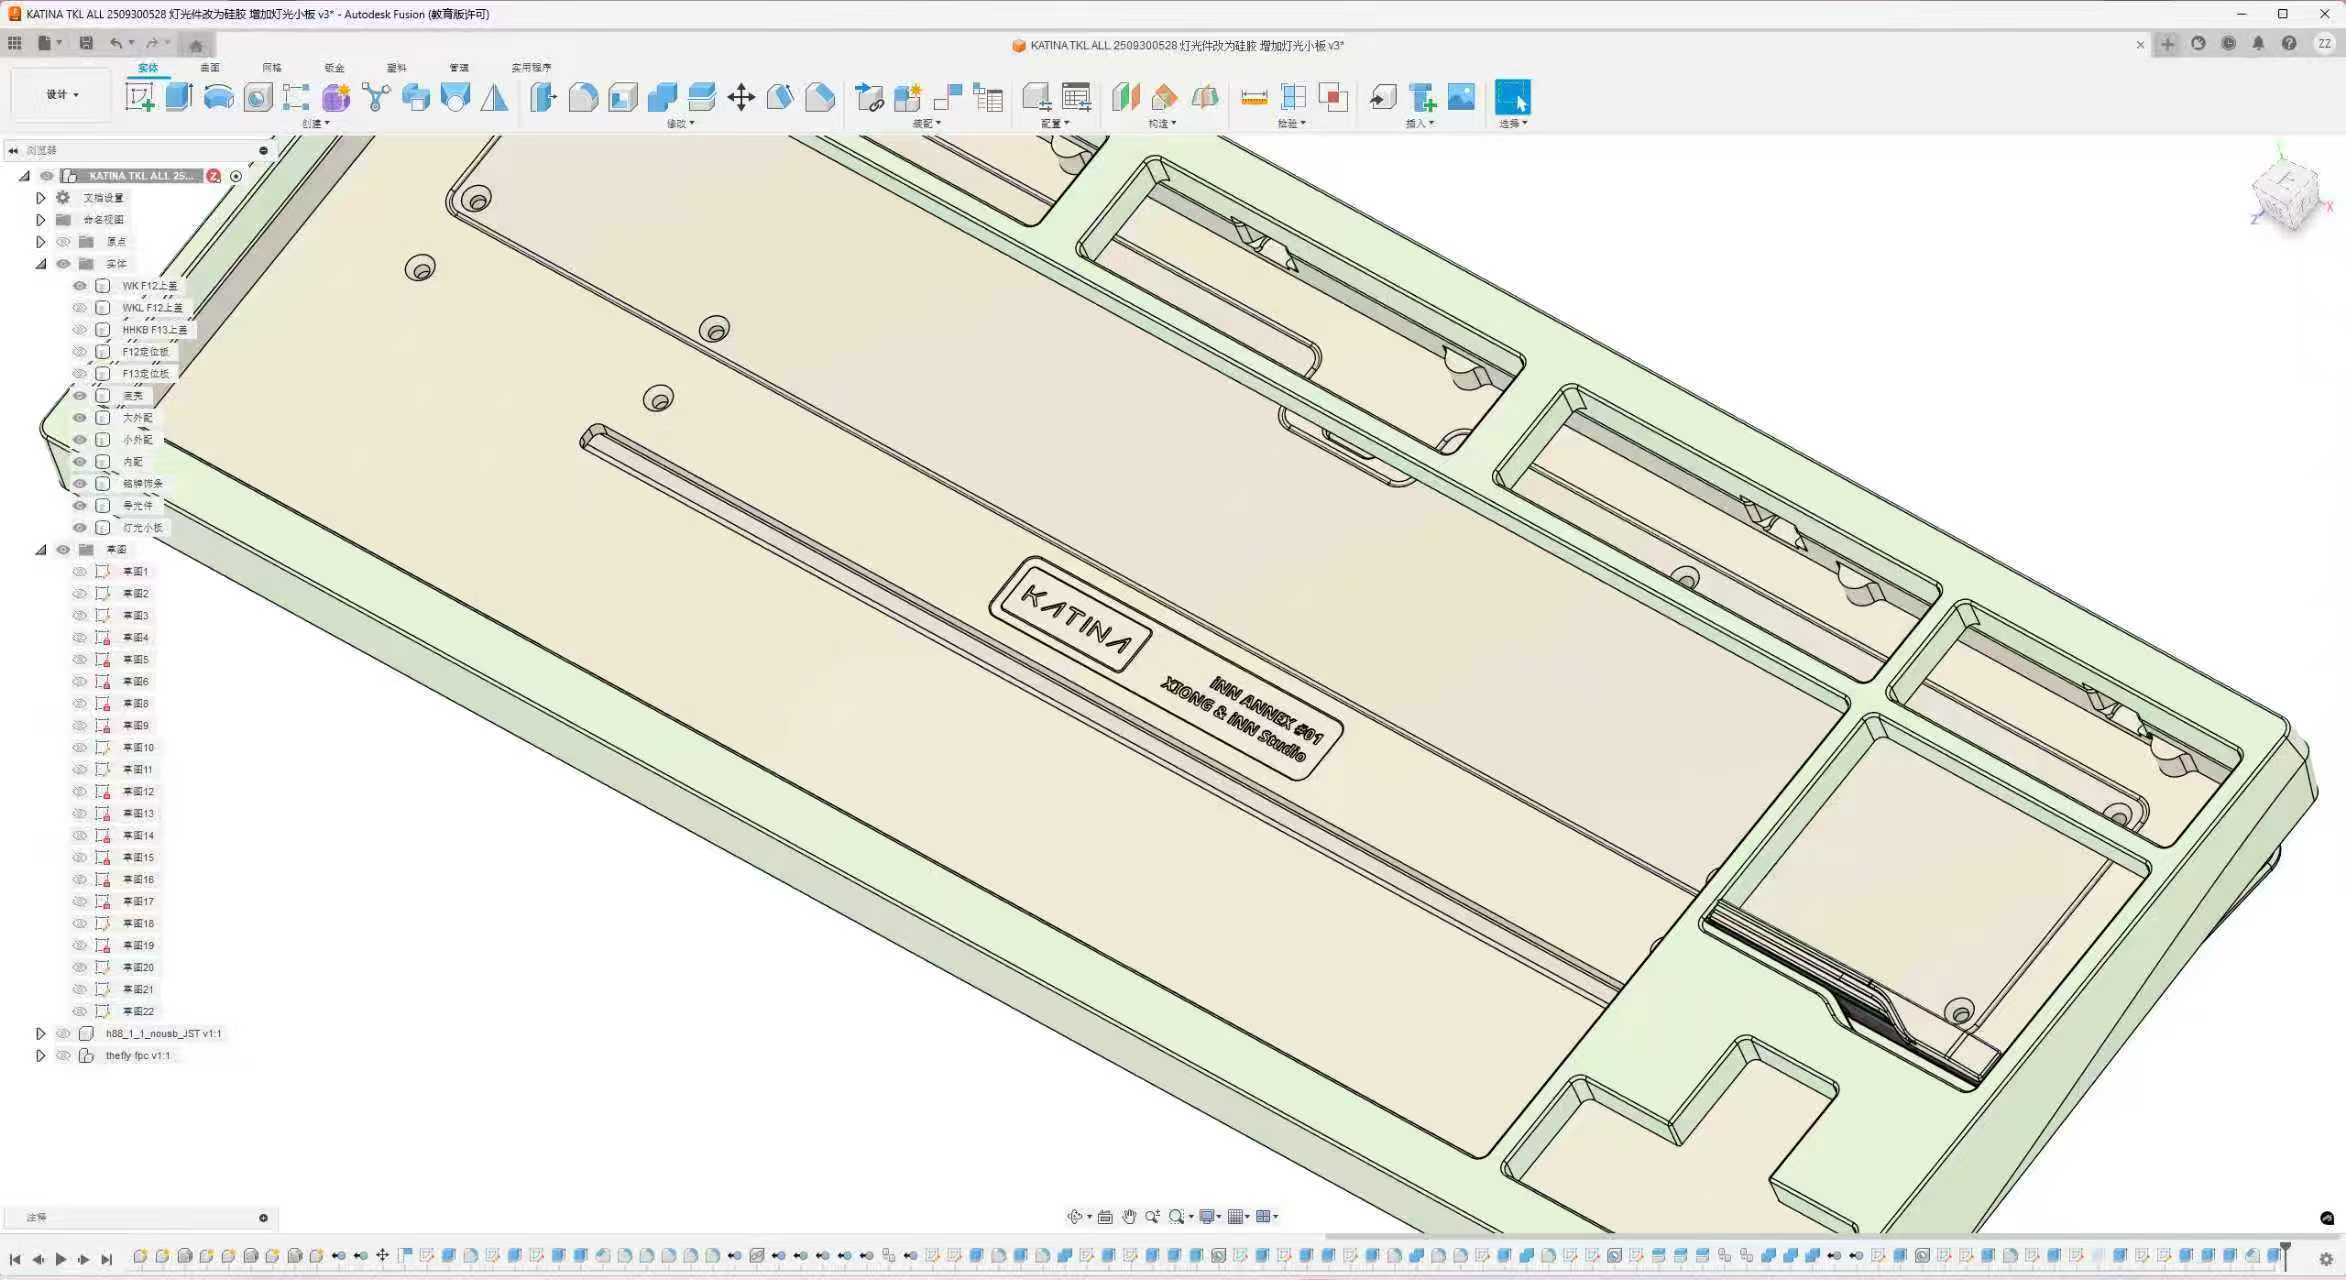Expand the h88_1_1_nousb_JST component

pos(41,1034)
